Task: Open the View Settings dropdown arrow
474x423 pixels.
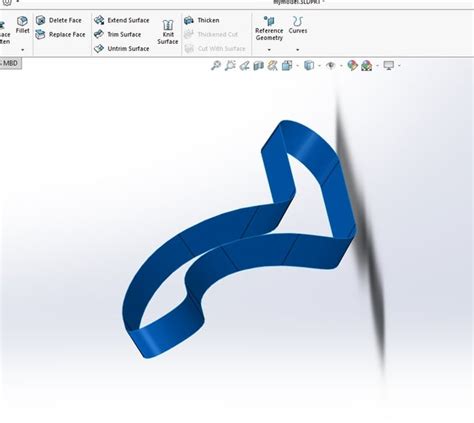Action: tap(399, 66)
